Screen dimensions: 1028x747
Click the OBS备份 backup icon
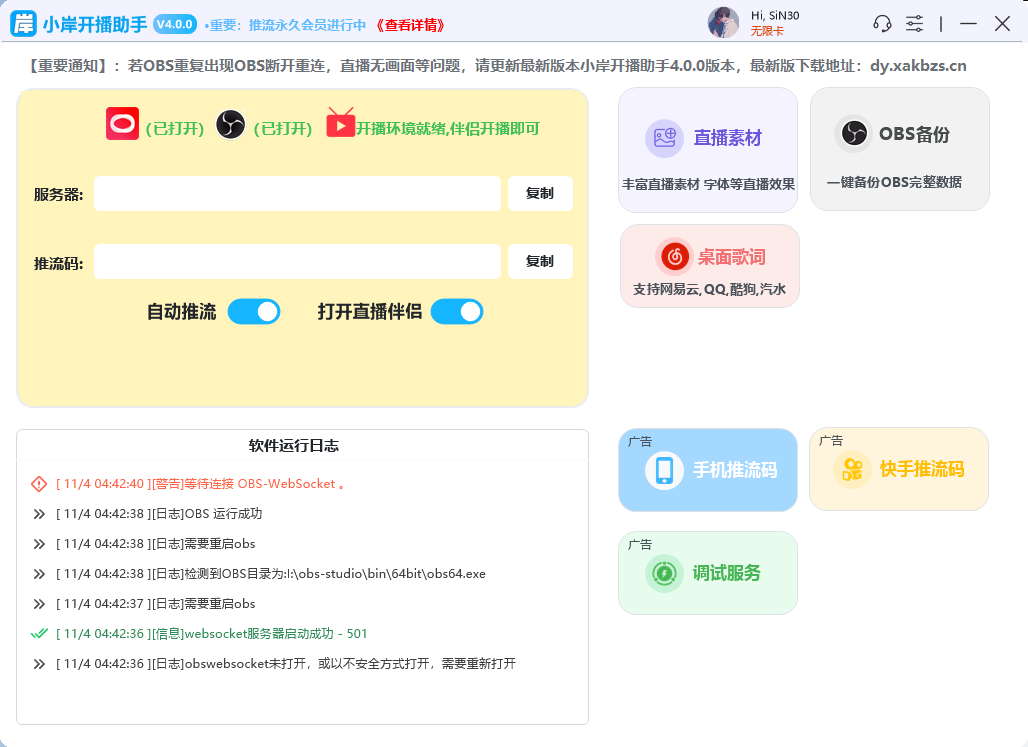[853, 132]
